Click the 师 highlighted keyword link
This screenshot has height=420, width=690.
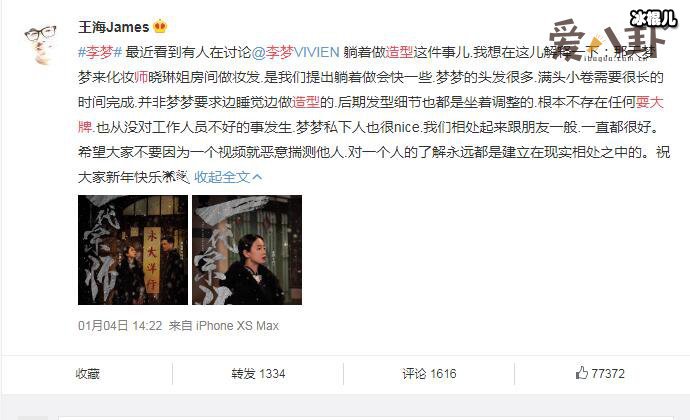[x=141, y=77]
